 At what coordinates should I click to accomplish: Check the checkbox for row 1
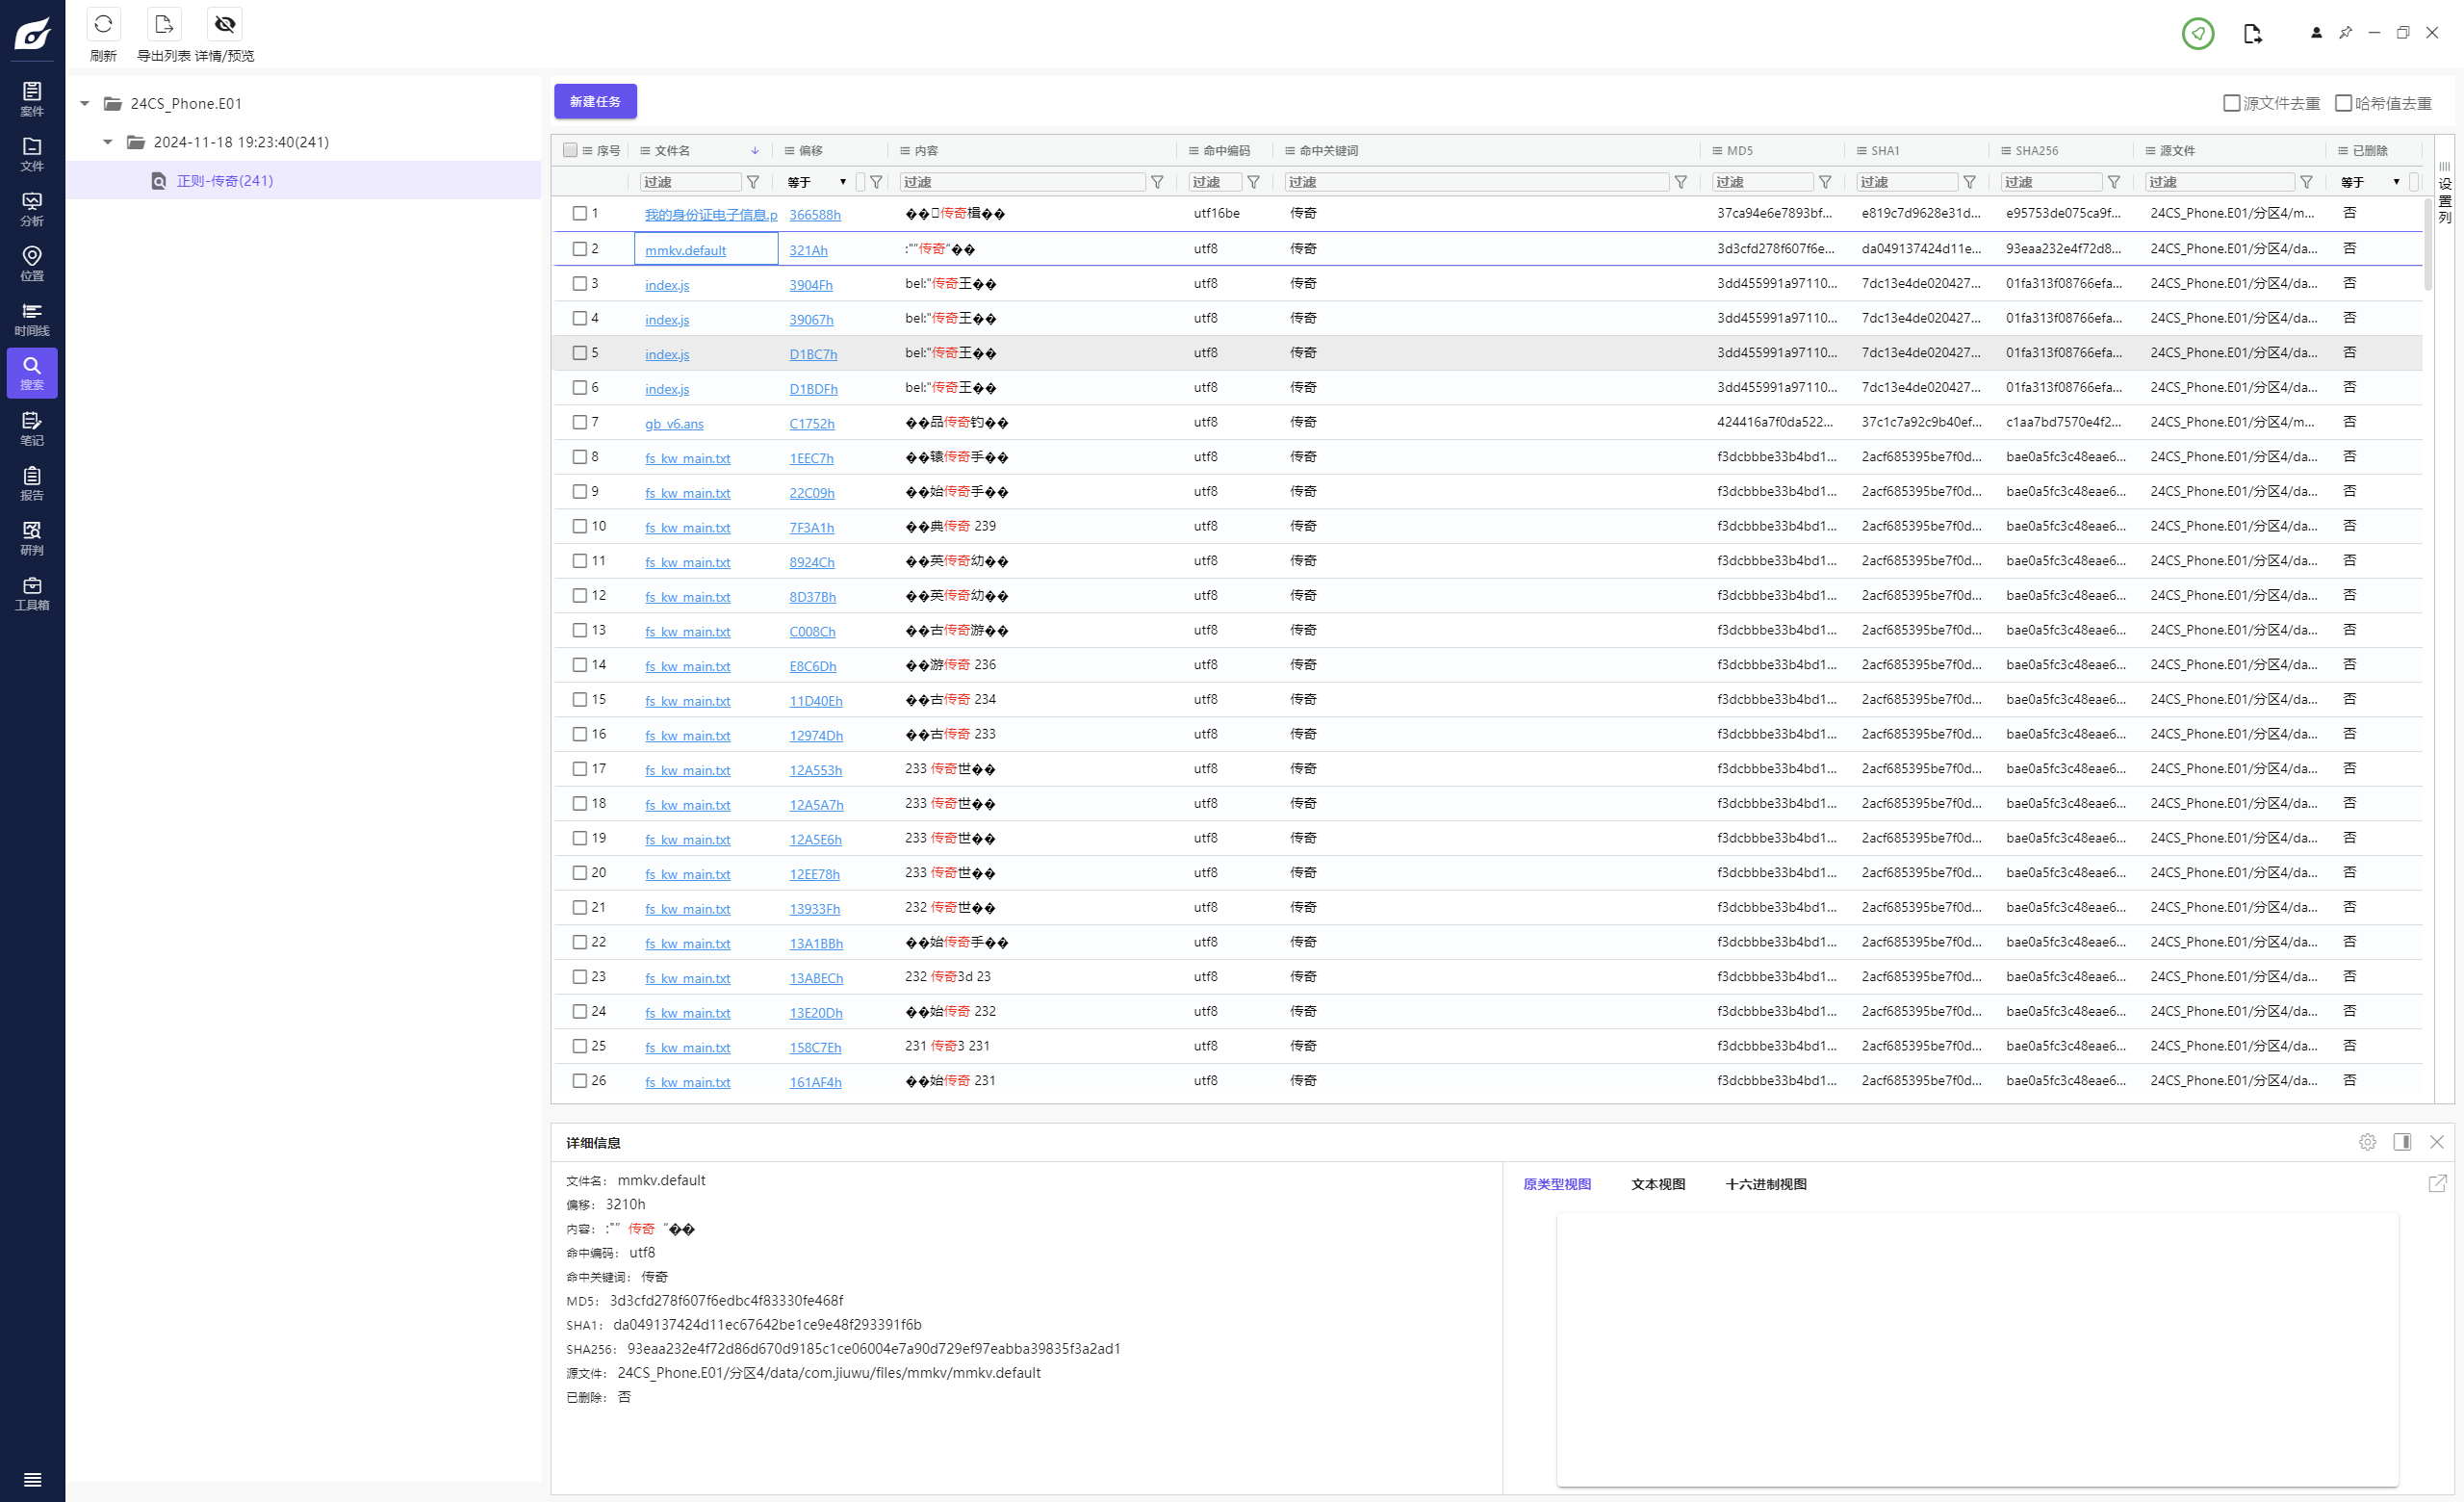(580, 213)
